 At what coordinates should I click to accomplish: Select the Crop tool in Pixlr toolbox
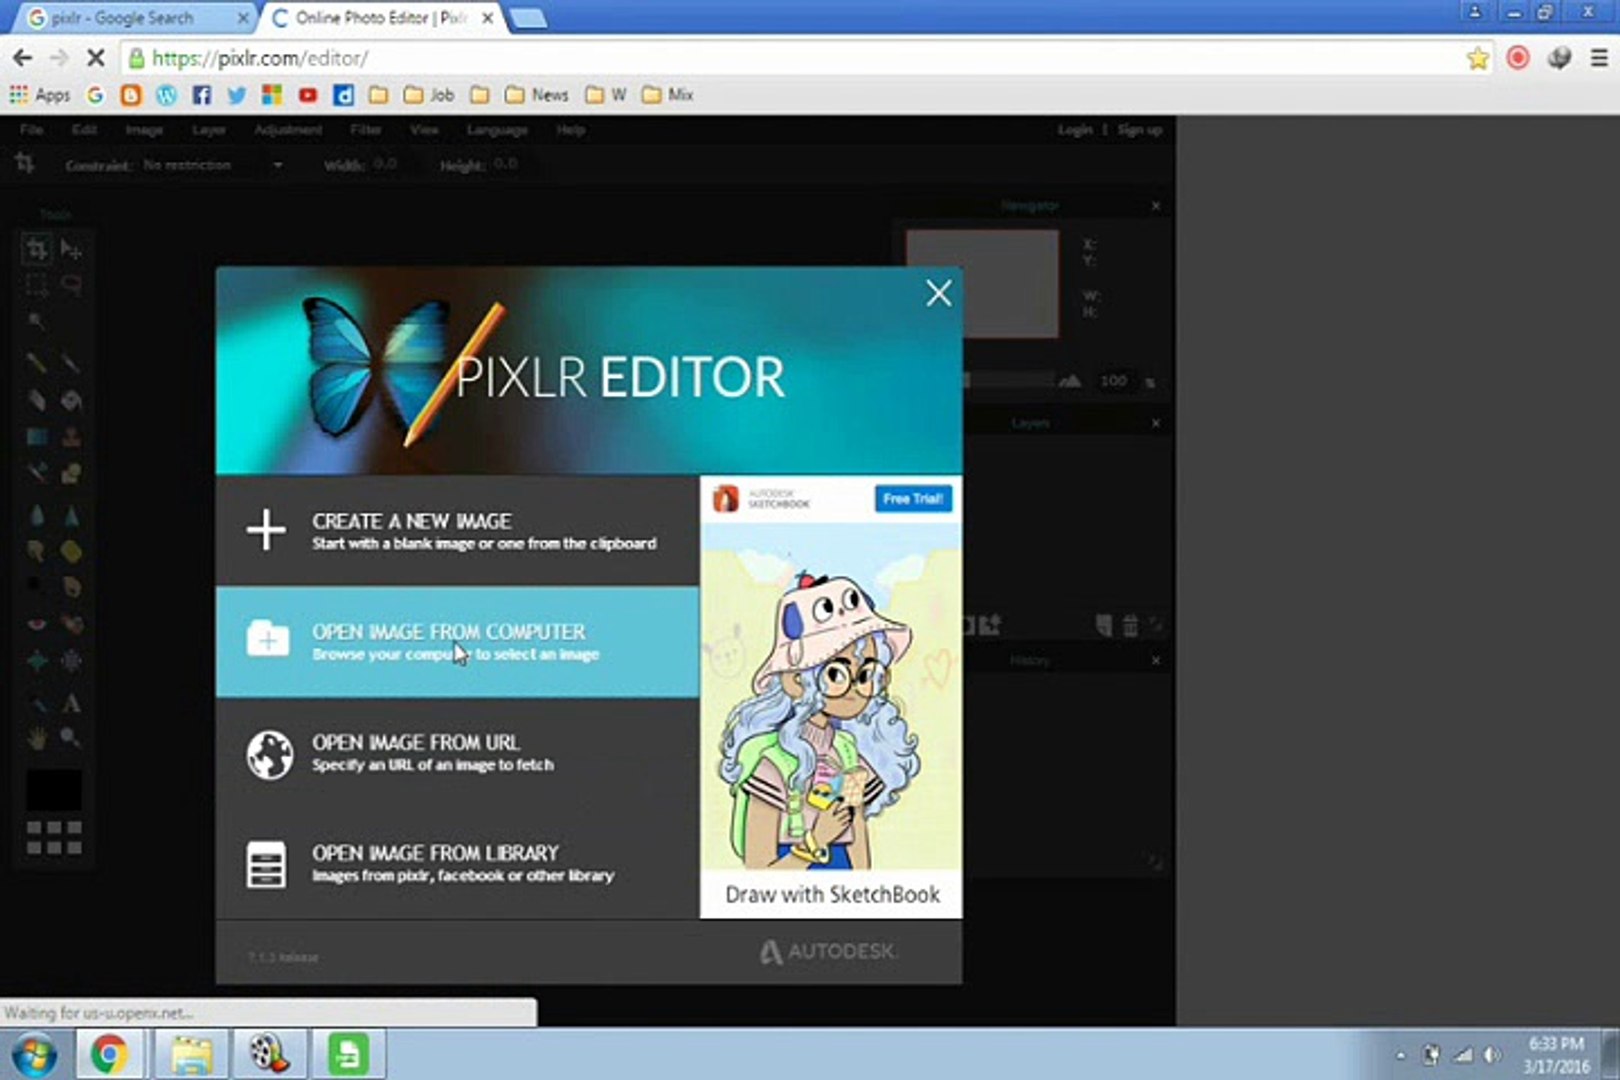pos(37,249)
